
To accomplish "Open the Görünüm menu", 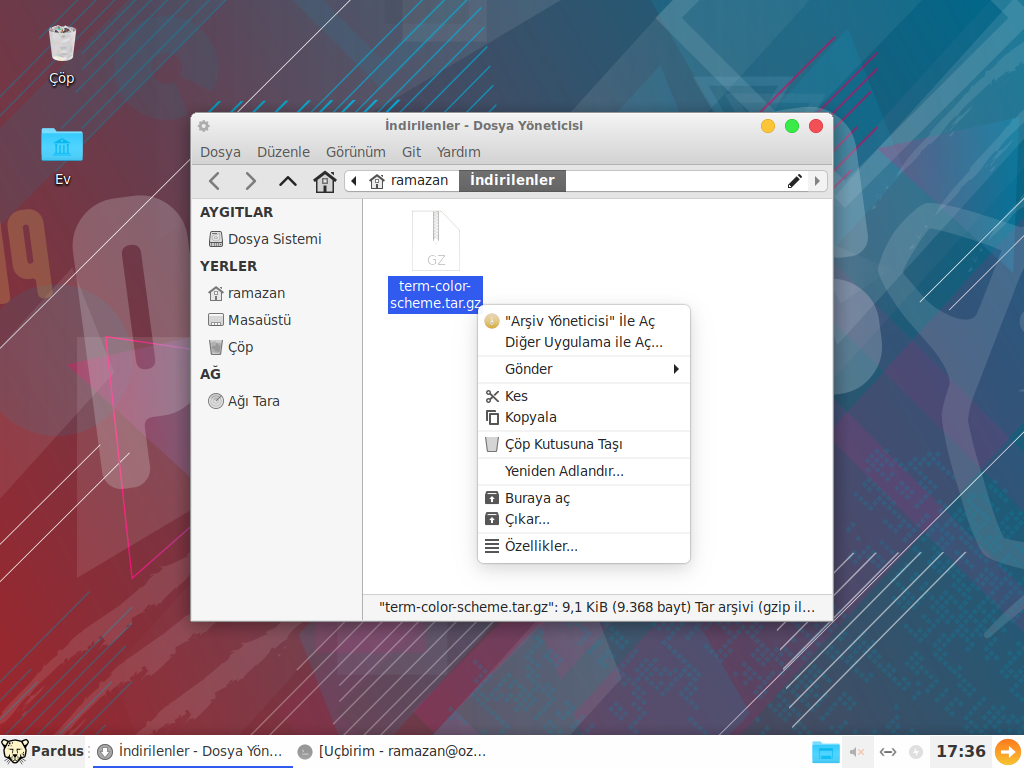I will 355,152.
